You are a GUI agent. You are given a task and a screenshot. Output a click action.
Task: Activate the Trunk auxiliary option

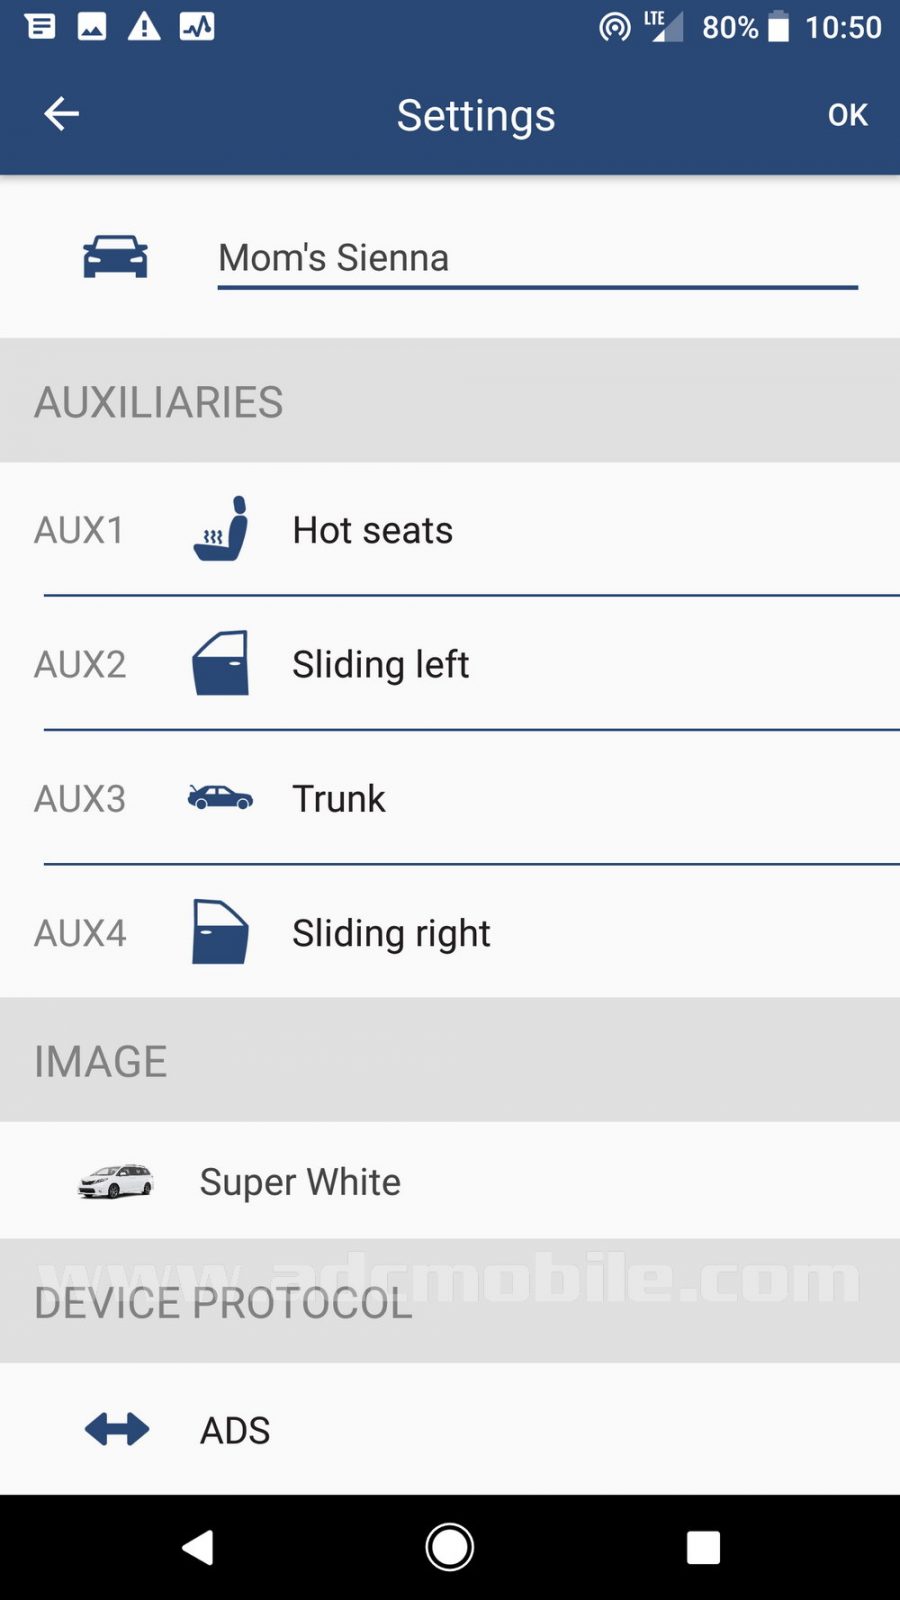pos(450,798)
